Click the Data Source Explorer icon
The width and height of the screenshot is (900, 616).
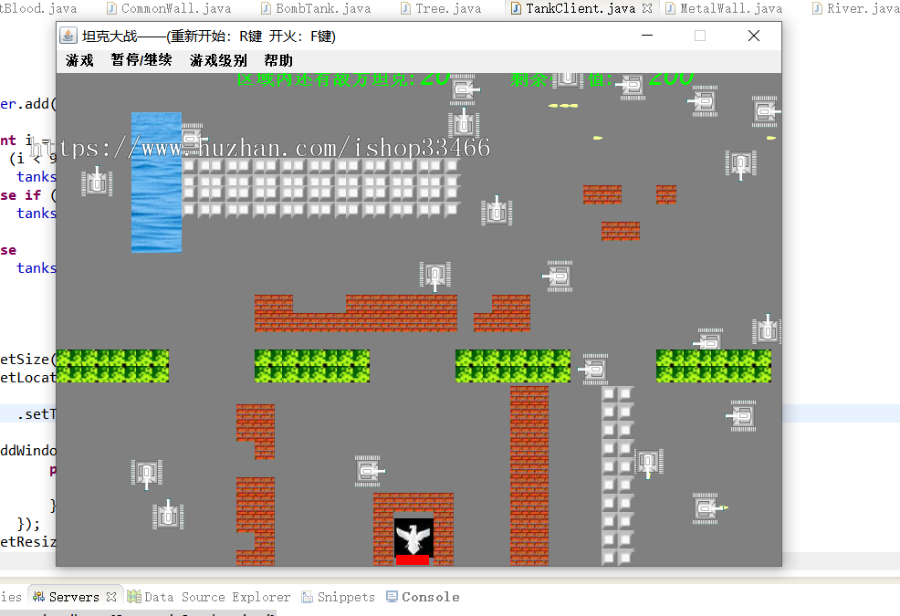point(134,597)
